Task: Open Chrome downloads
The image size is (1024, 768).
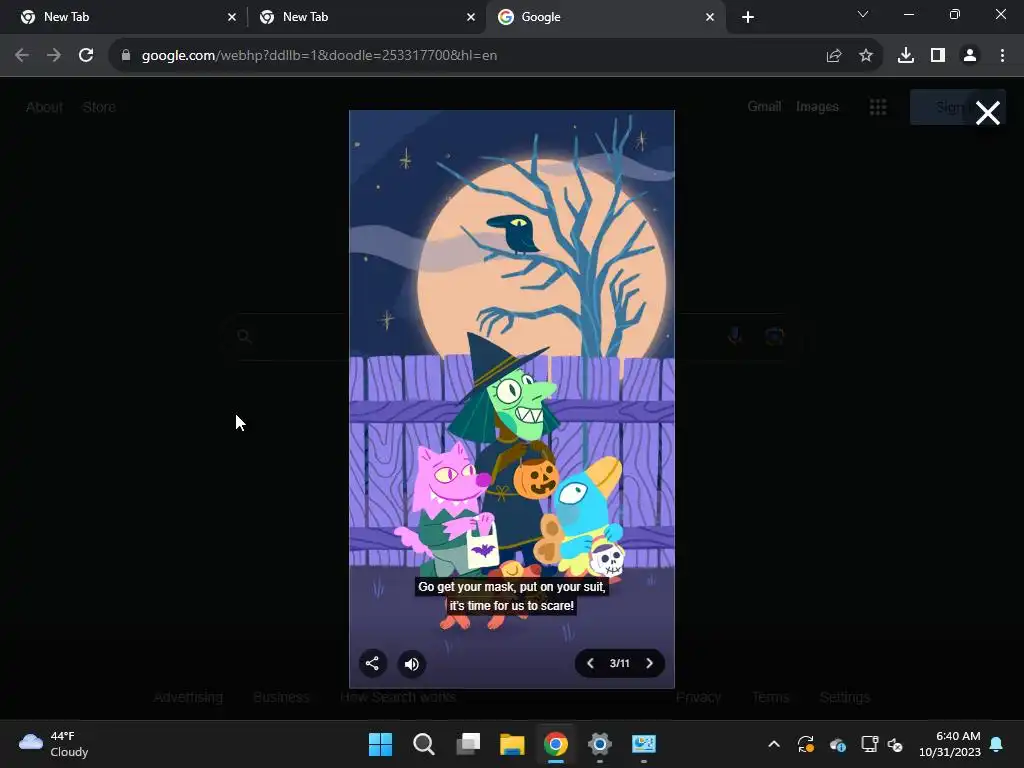Action: (906, 56)
